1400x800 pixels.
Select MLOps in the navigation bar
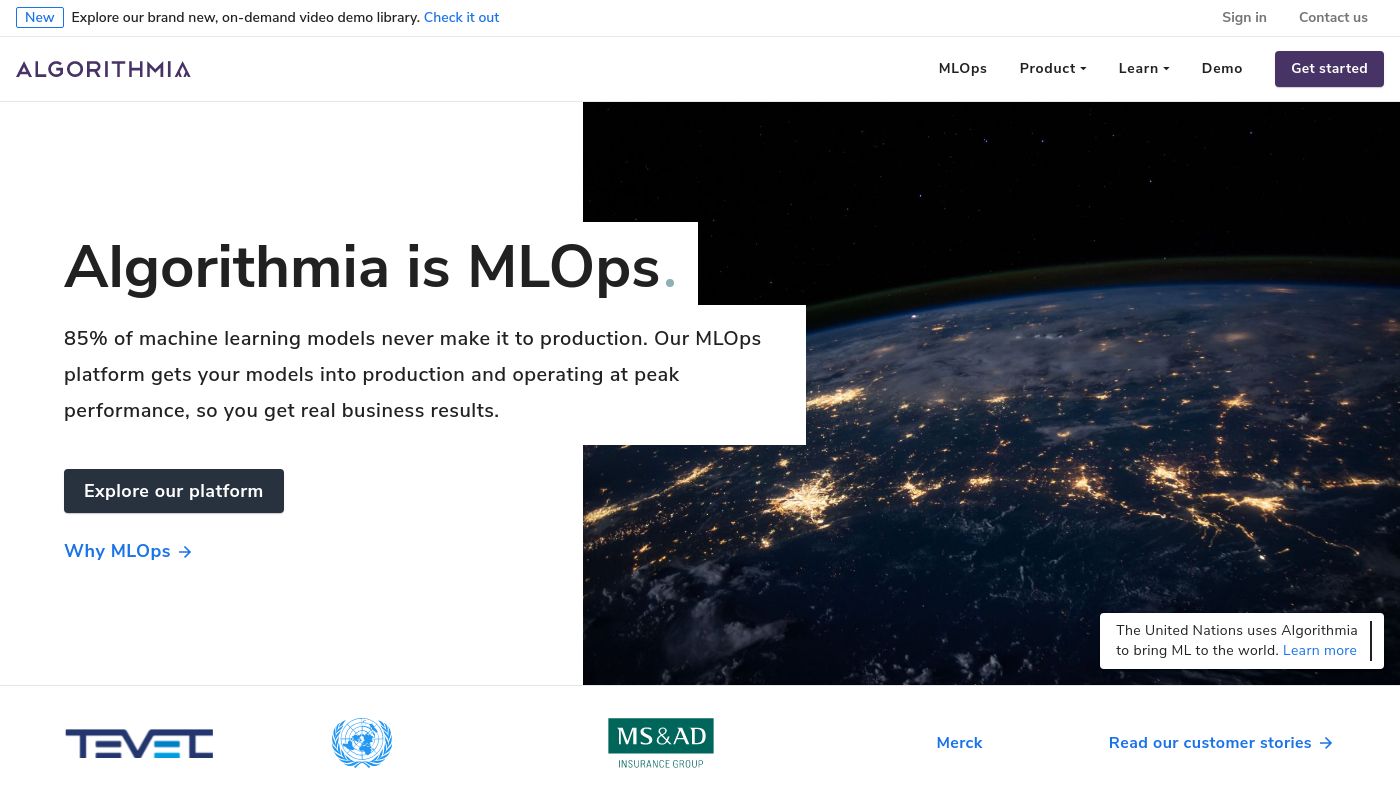[x=962, y=68]
